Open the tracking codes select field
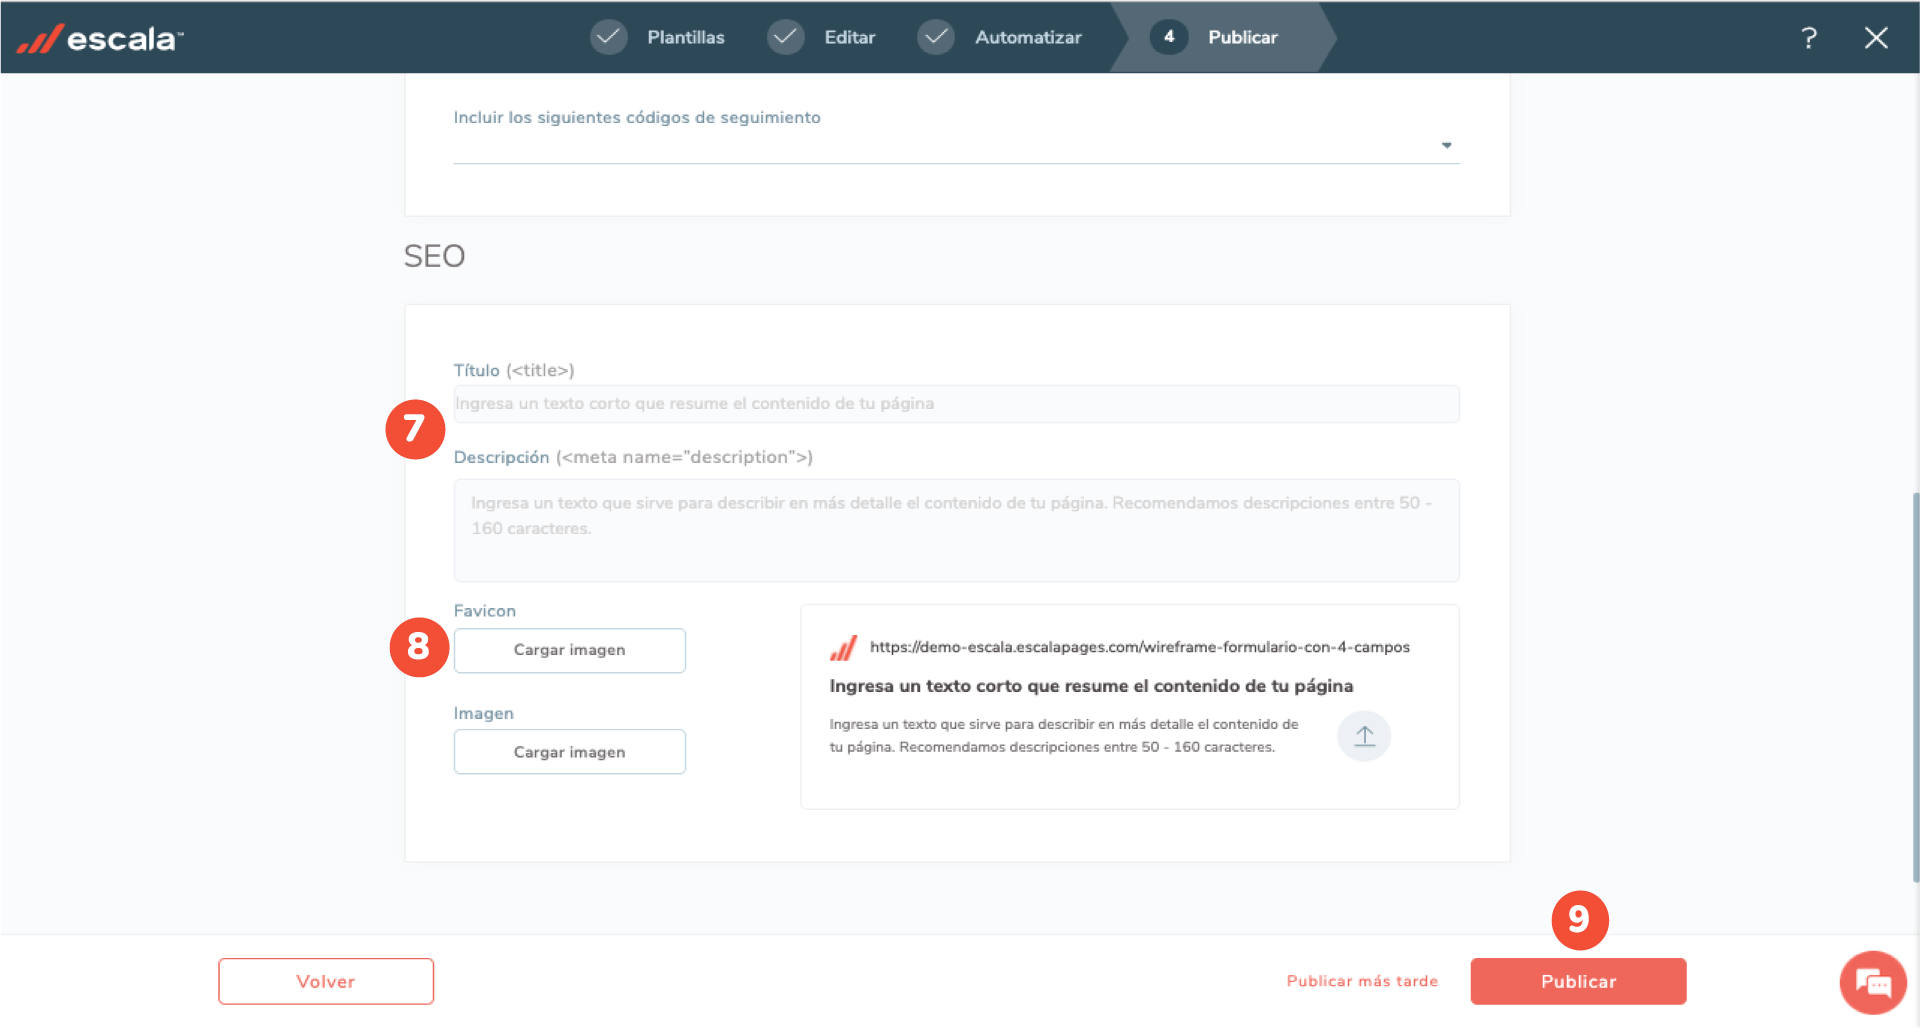The height and width of the screenshot is (1032, 1920). click(940, 146)
